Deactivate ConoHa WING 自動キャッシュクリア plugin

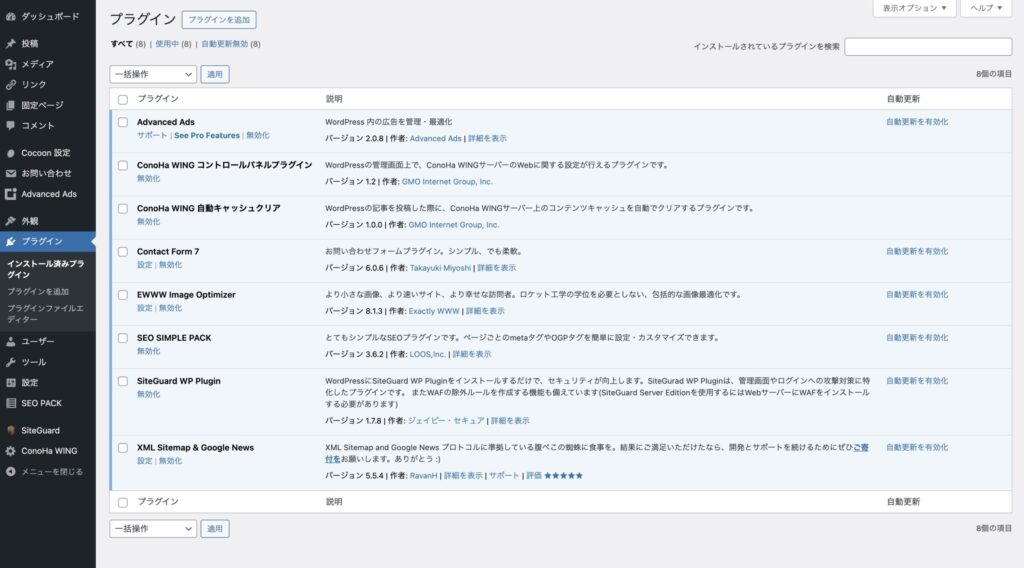coord(148,221)
